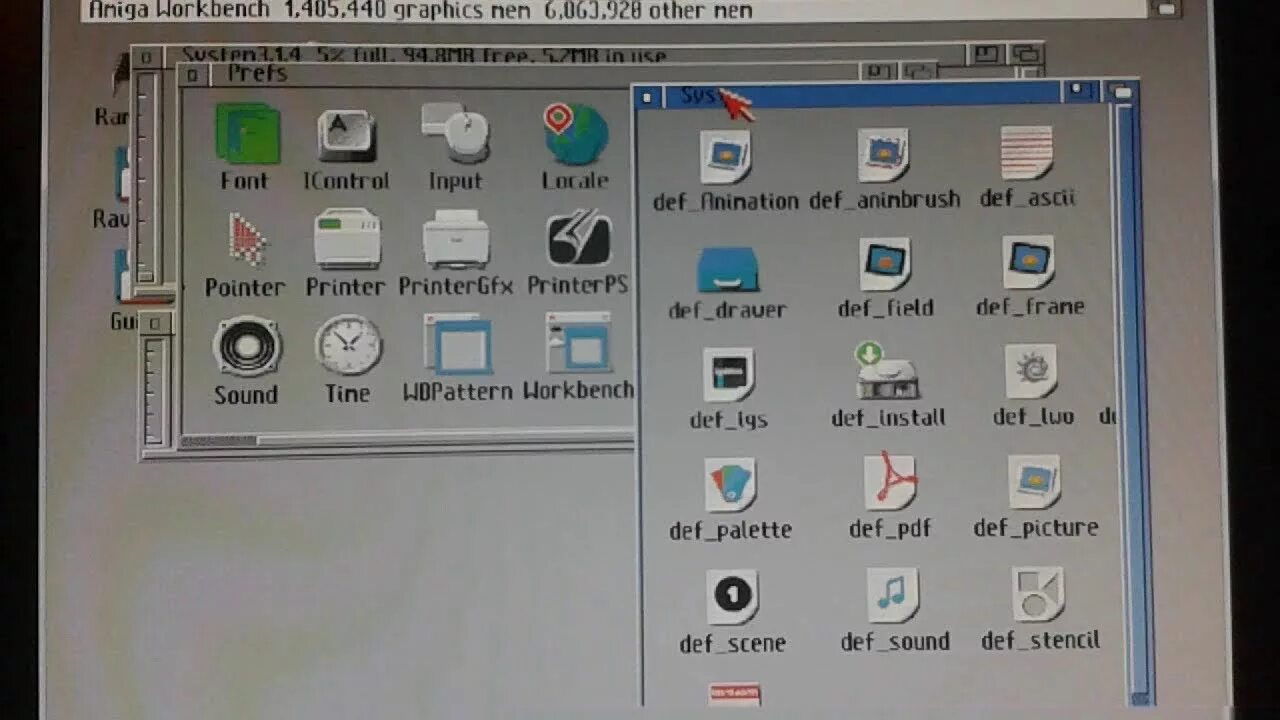Select the def_lgs icon
The height and width of the screenshot is (720, 1280).
[x=729, y=375]
